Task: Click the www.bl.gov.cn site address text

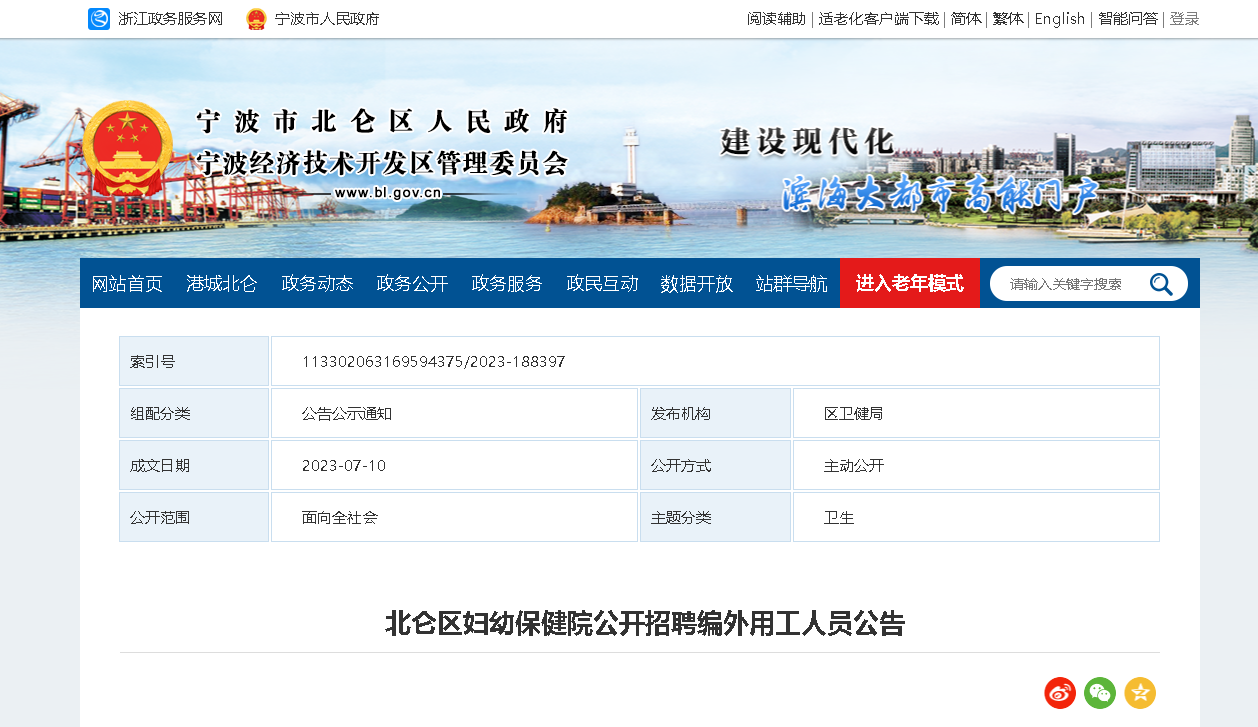Action: [388, 193]
